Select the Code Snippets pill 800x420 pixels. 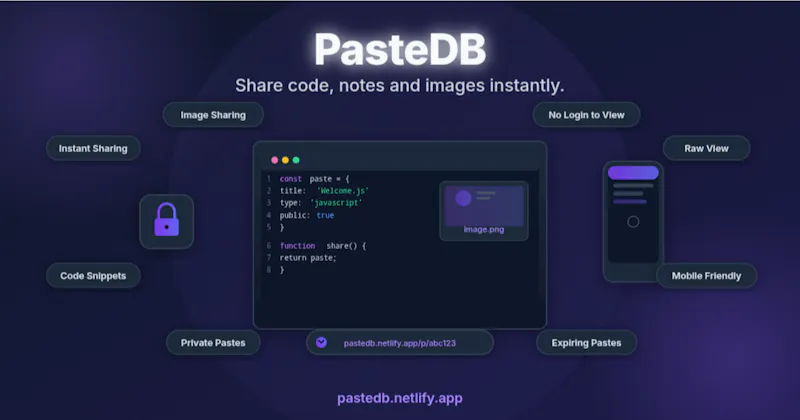pyautogui.click(x=93, y=276)
